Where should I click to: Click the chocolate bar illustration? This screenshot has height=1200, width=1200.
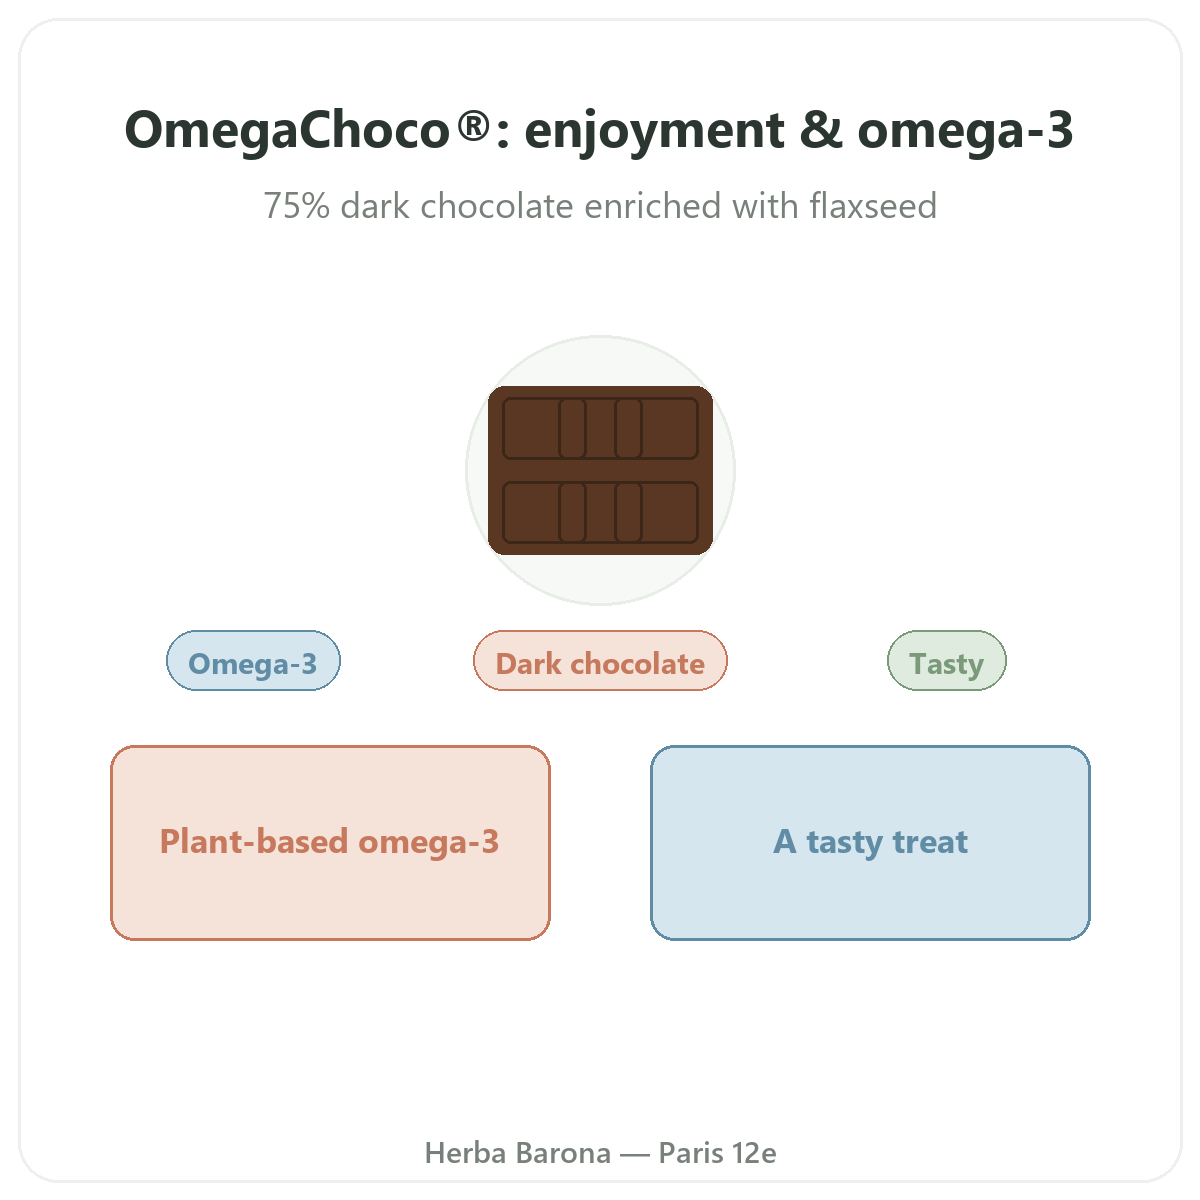[600, 470]
